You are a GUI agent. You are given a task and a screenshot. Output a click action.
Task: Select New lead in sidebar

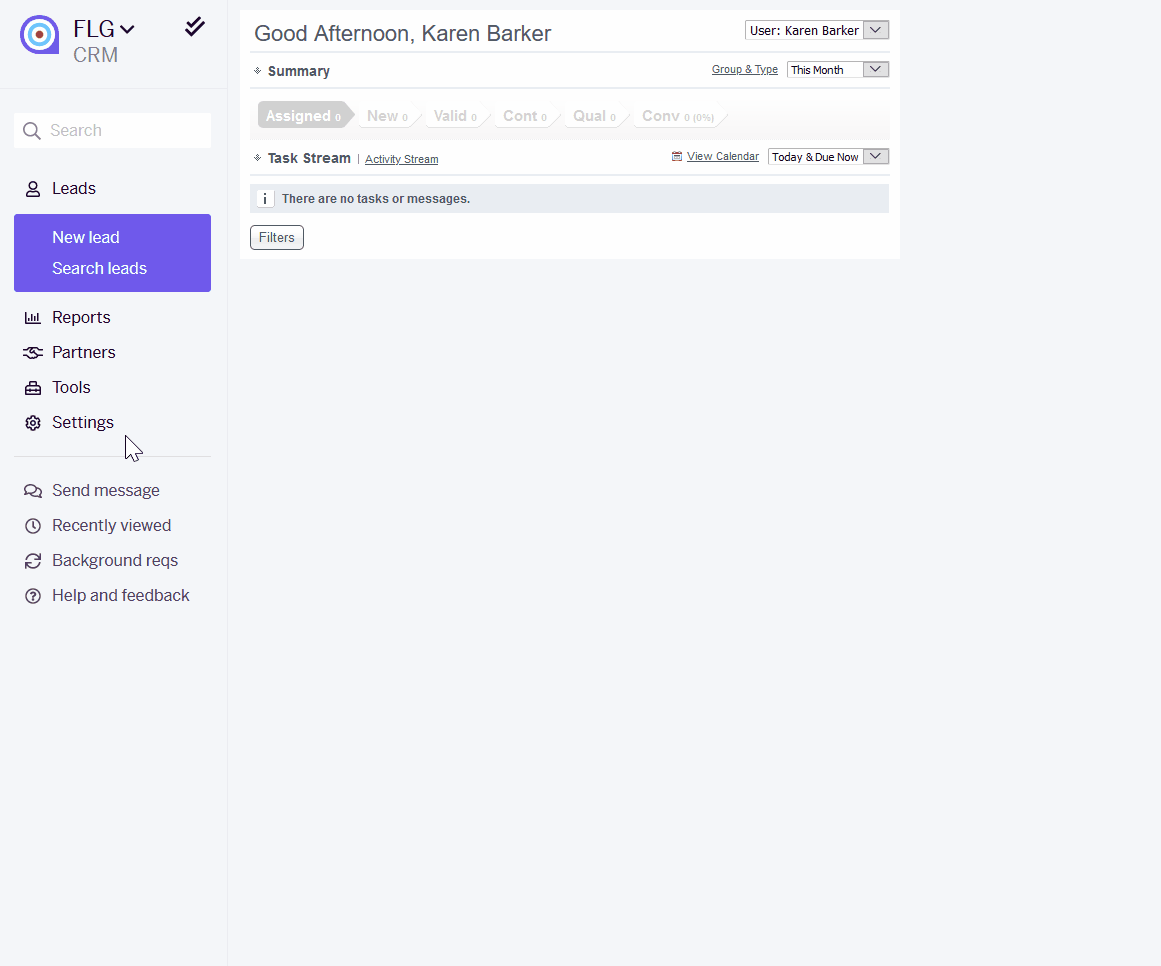(x=86, y=238)
